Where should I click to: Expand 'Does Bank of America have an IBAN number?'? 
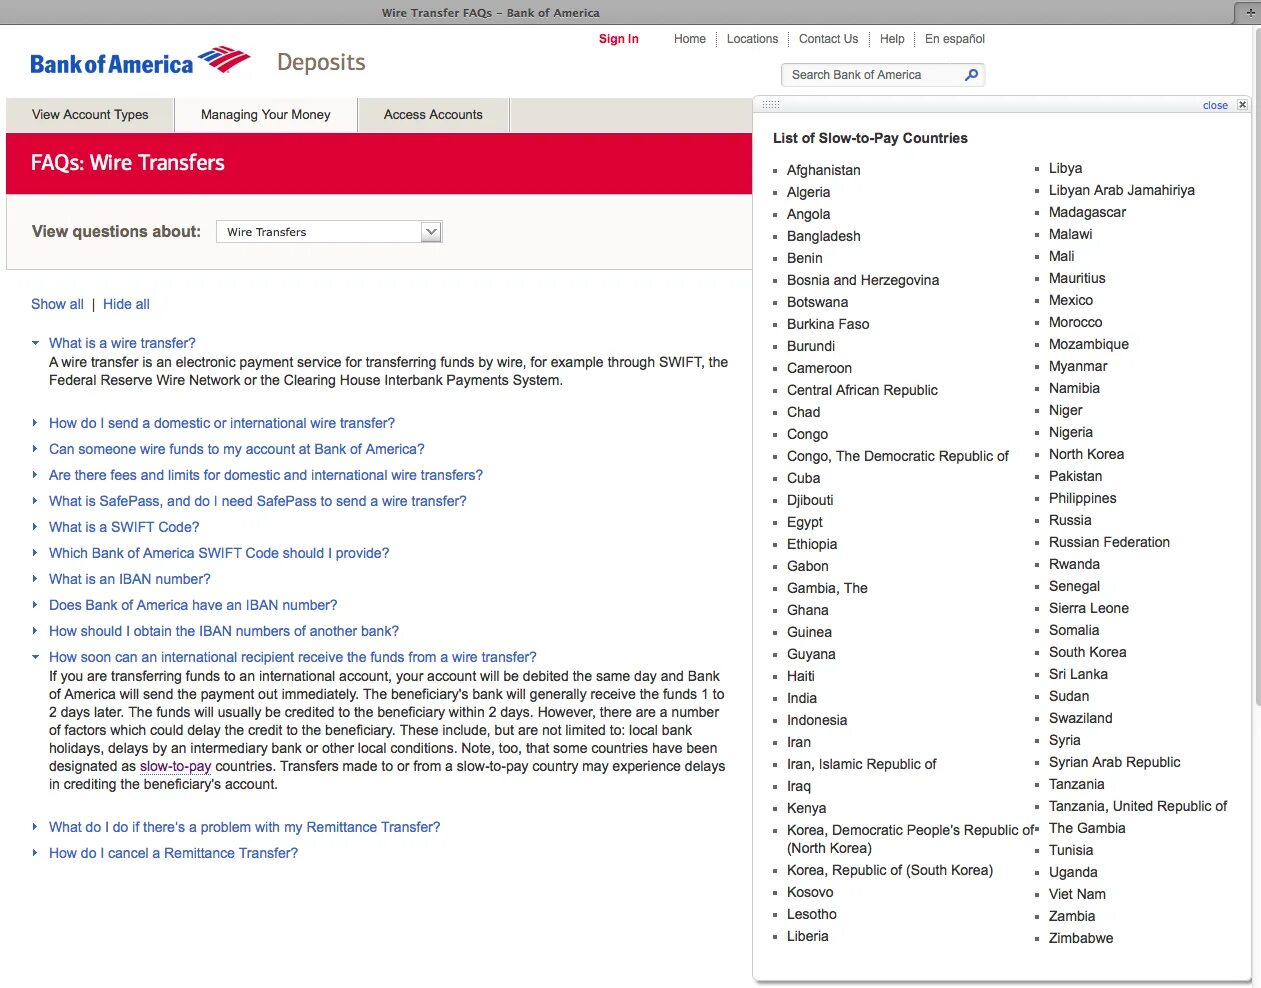(x=193, y=605)
